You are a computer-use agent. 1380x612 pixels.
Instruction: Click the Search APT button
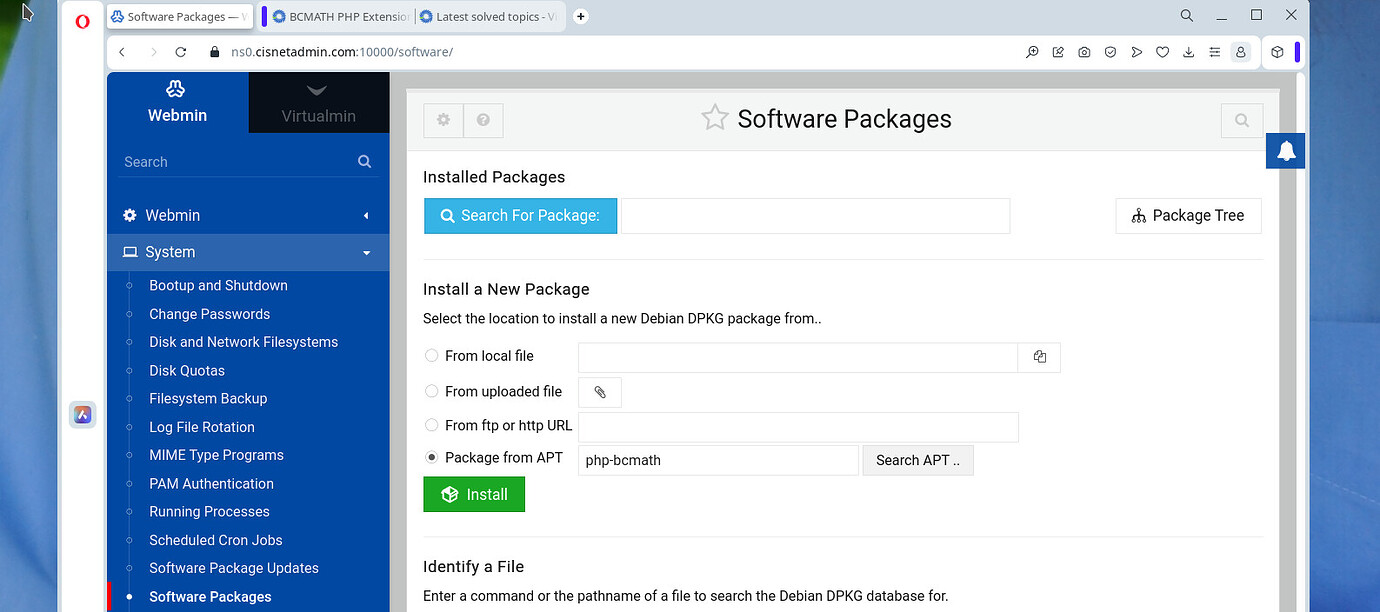pyautogui.click(x=917, y=460)
